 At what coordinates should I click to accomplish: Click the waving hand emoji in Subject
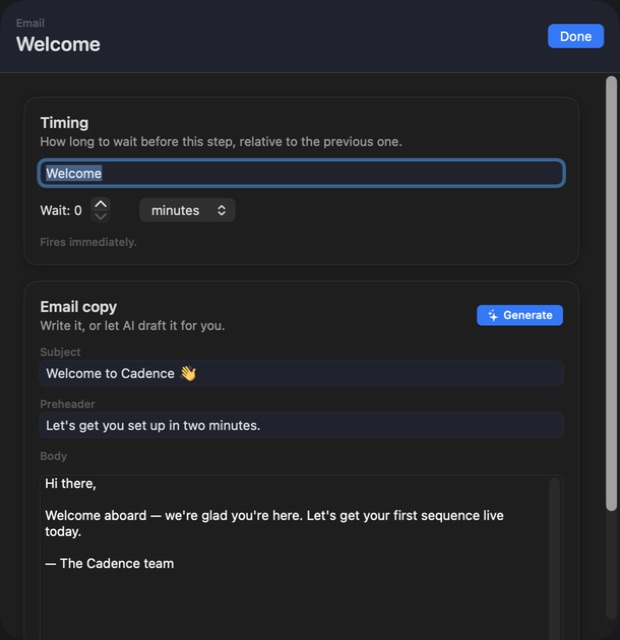(x=188, y=373)
